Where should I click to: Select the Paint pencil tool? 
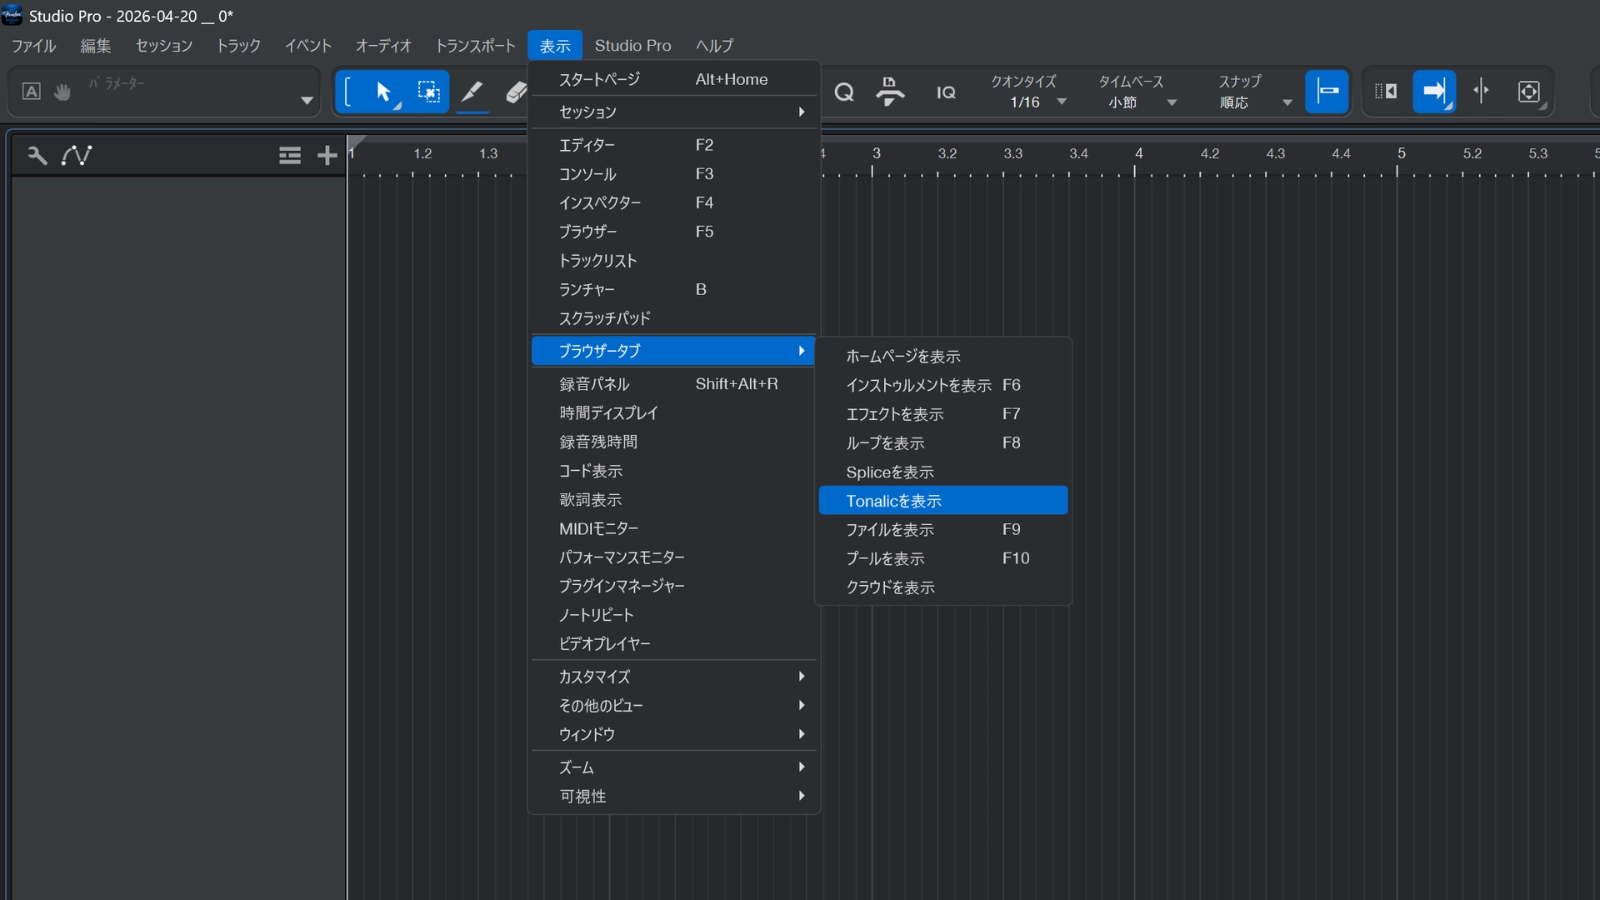(472, 92)
